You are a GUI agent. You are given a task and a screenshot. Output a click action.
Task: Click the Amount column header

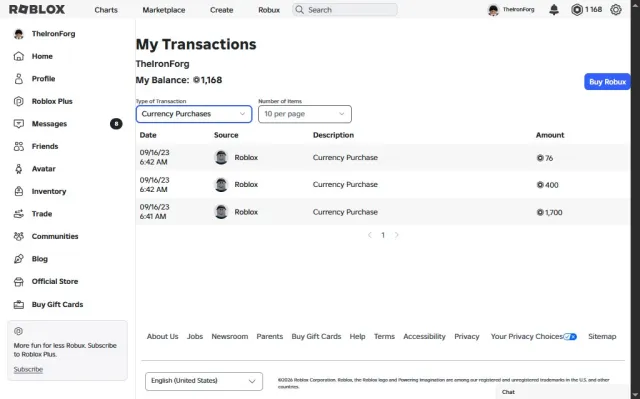pyautogui.click(x=550, y=135)
